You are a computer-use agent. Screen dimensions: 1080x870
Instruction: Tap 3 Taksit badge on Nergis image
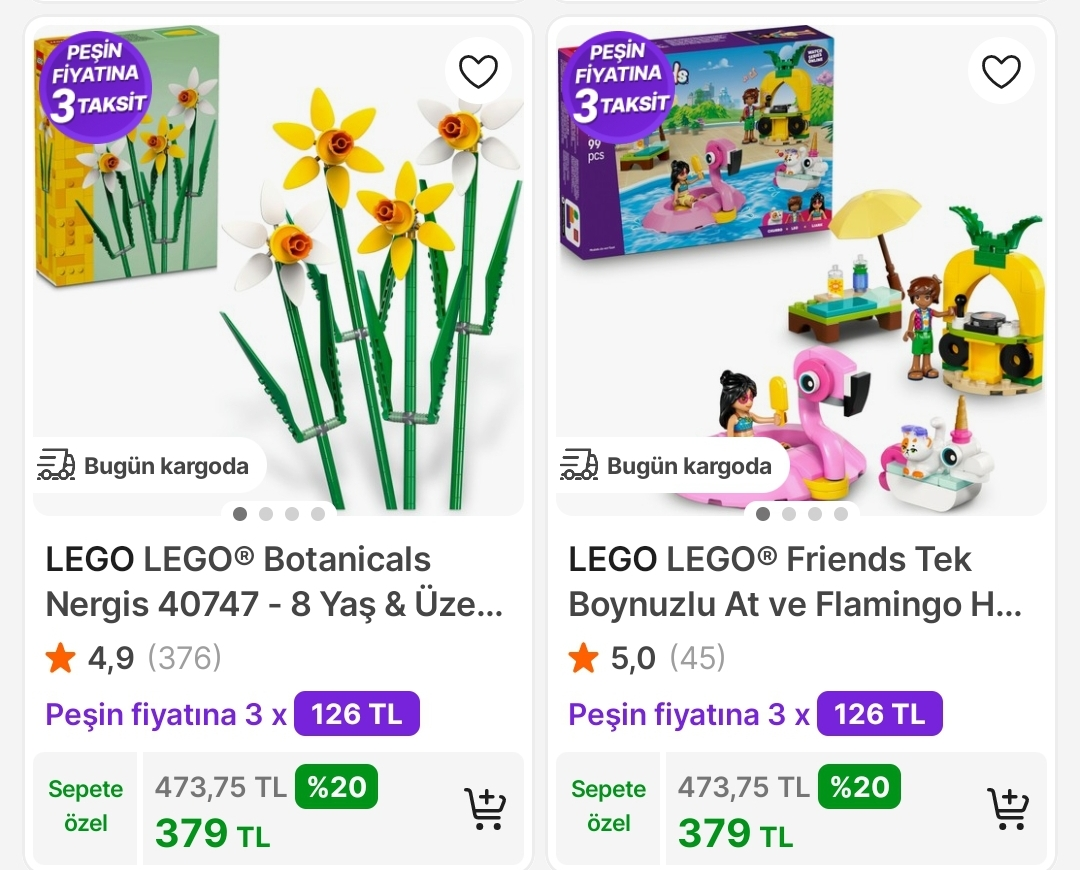(x=95, y=78)
